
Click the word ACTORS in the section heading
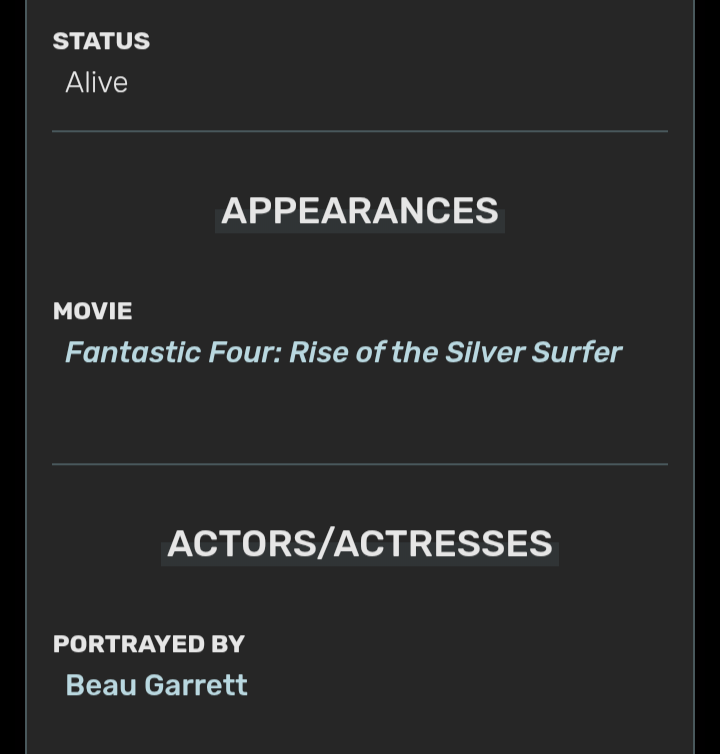(242, 543)
